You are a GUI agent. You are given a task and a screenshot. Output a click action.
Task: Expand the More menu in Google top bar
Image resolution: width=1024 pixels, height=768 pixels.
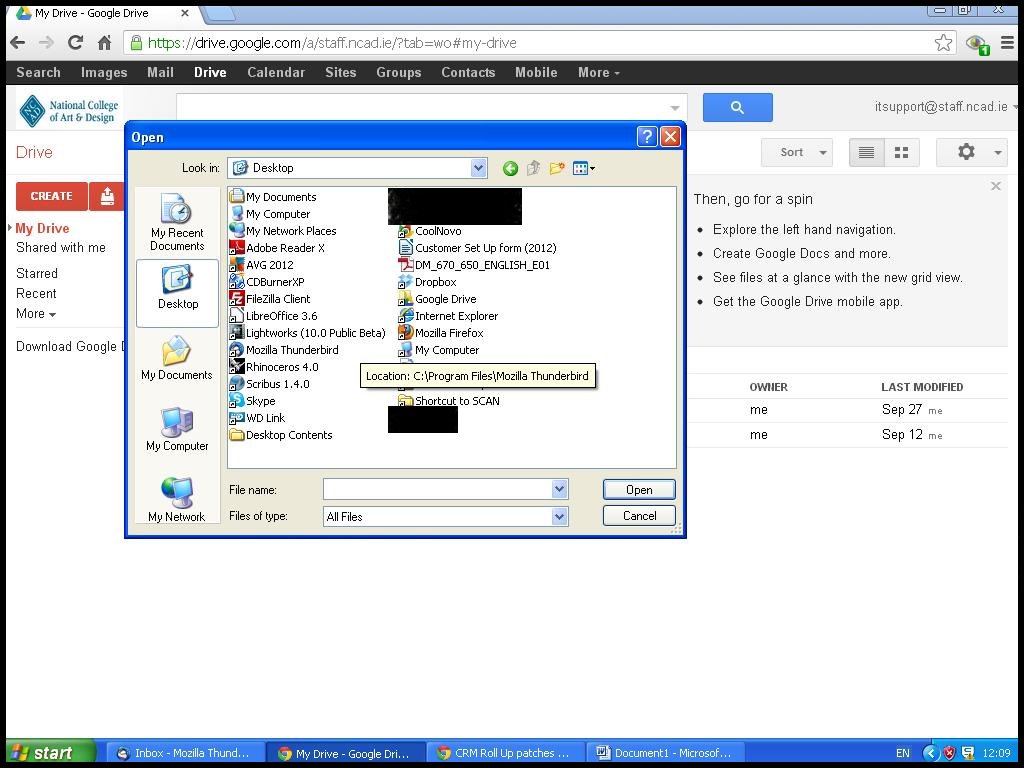coord(598,72)
